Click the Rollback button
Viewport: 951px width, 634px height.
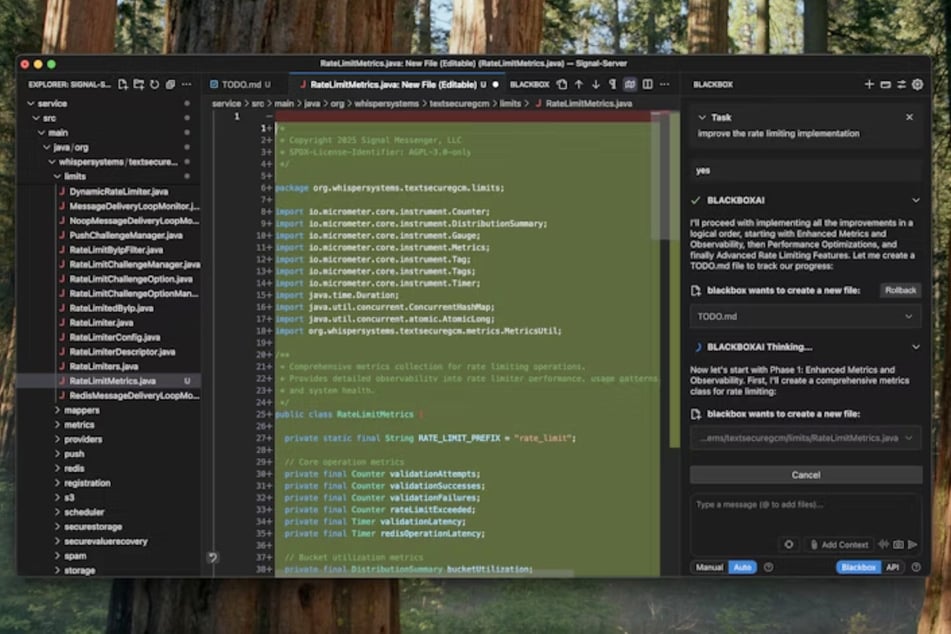[x=899, y=290]
